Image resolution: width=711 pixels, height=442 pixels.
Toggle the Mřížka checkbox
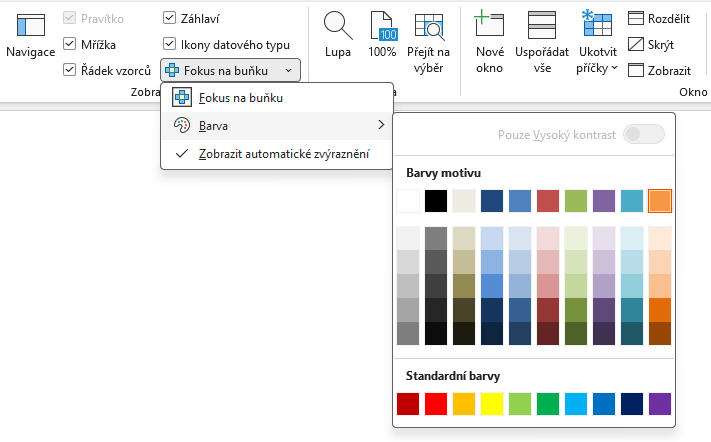point(70,44)
